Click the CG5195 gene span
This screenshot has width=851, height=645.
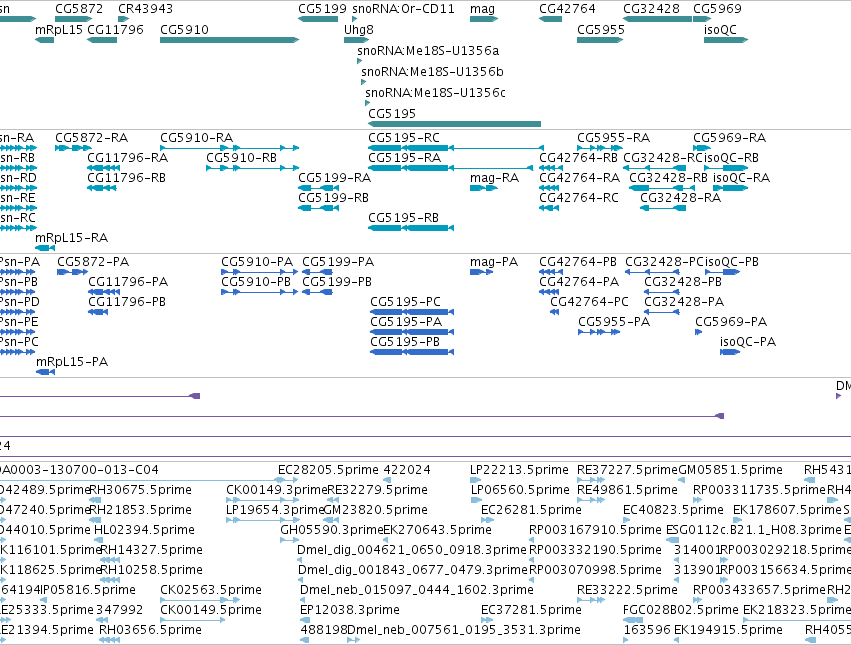click(454, 124)
